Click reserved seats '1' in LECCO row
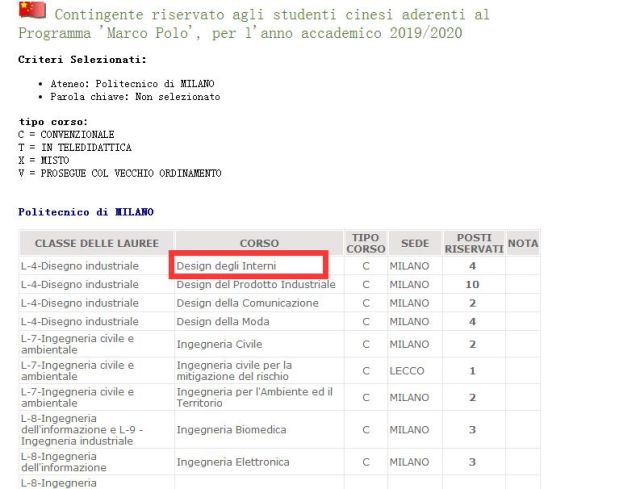This screenshot has height=489, width=640. pyautogui.click(x=472, y=371)
